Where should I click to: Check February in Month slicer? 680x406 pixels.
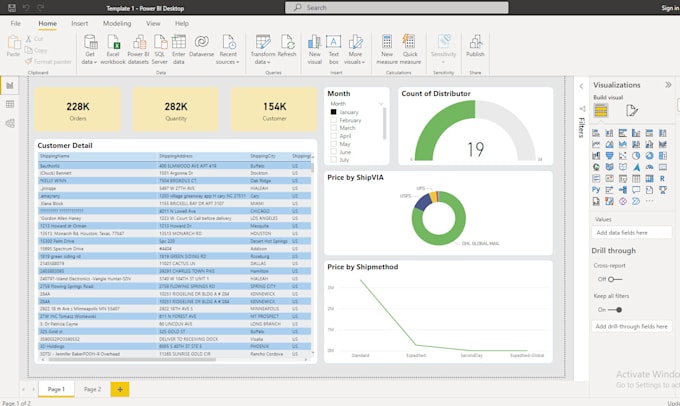click(x=333, y=120)
